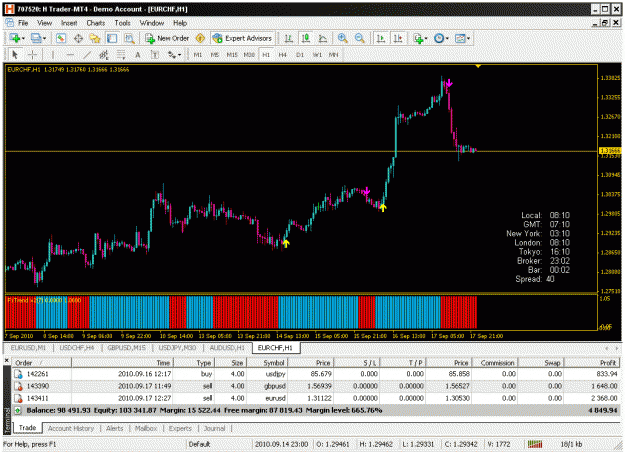Image resolution: width=625 pixels, height=452 pixels.
Task: Select order 143390 gbpusd row
Action: click(316, 386)
